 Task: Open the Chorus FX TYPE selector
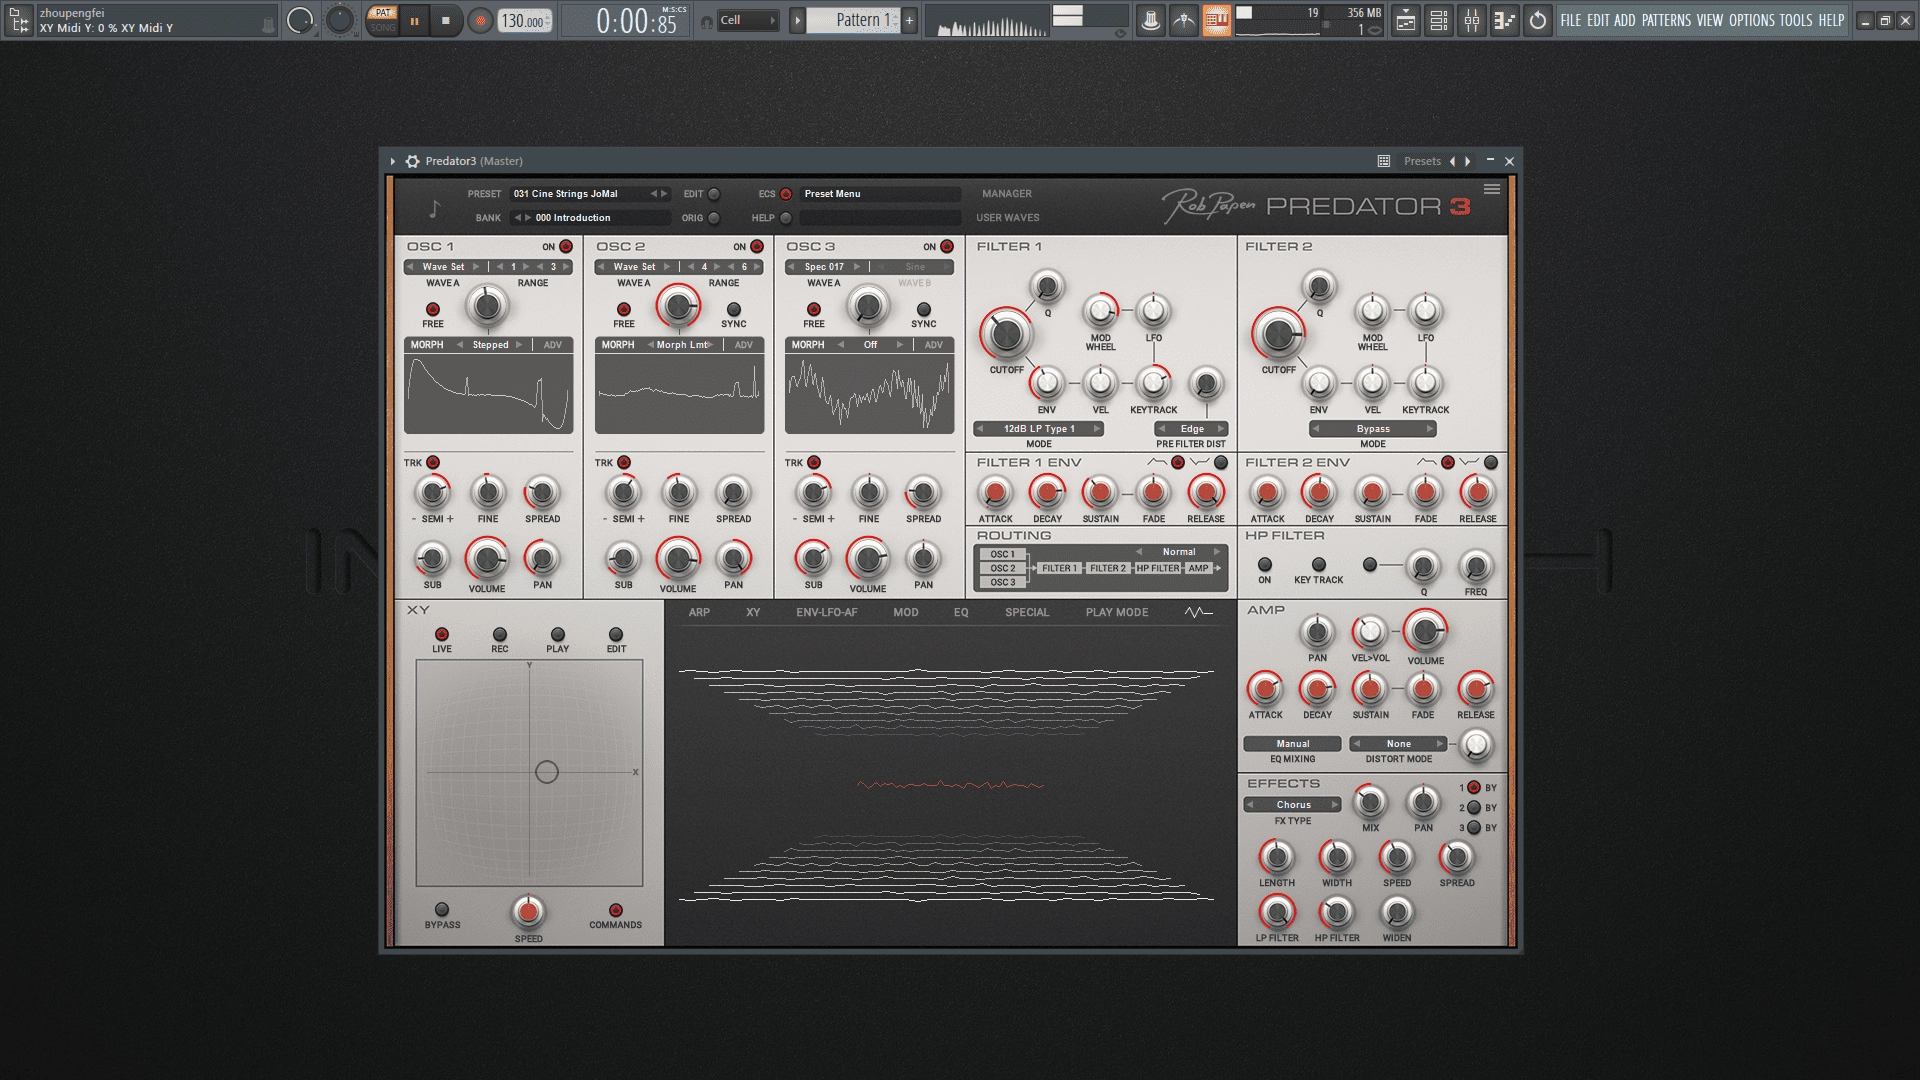(1293, 805)
